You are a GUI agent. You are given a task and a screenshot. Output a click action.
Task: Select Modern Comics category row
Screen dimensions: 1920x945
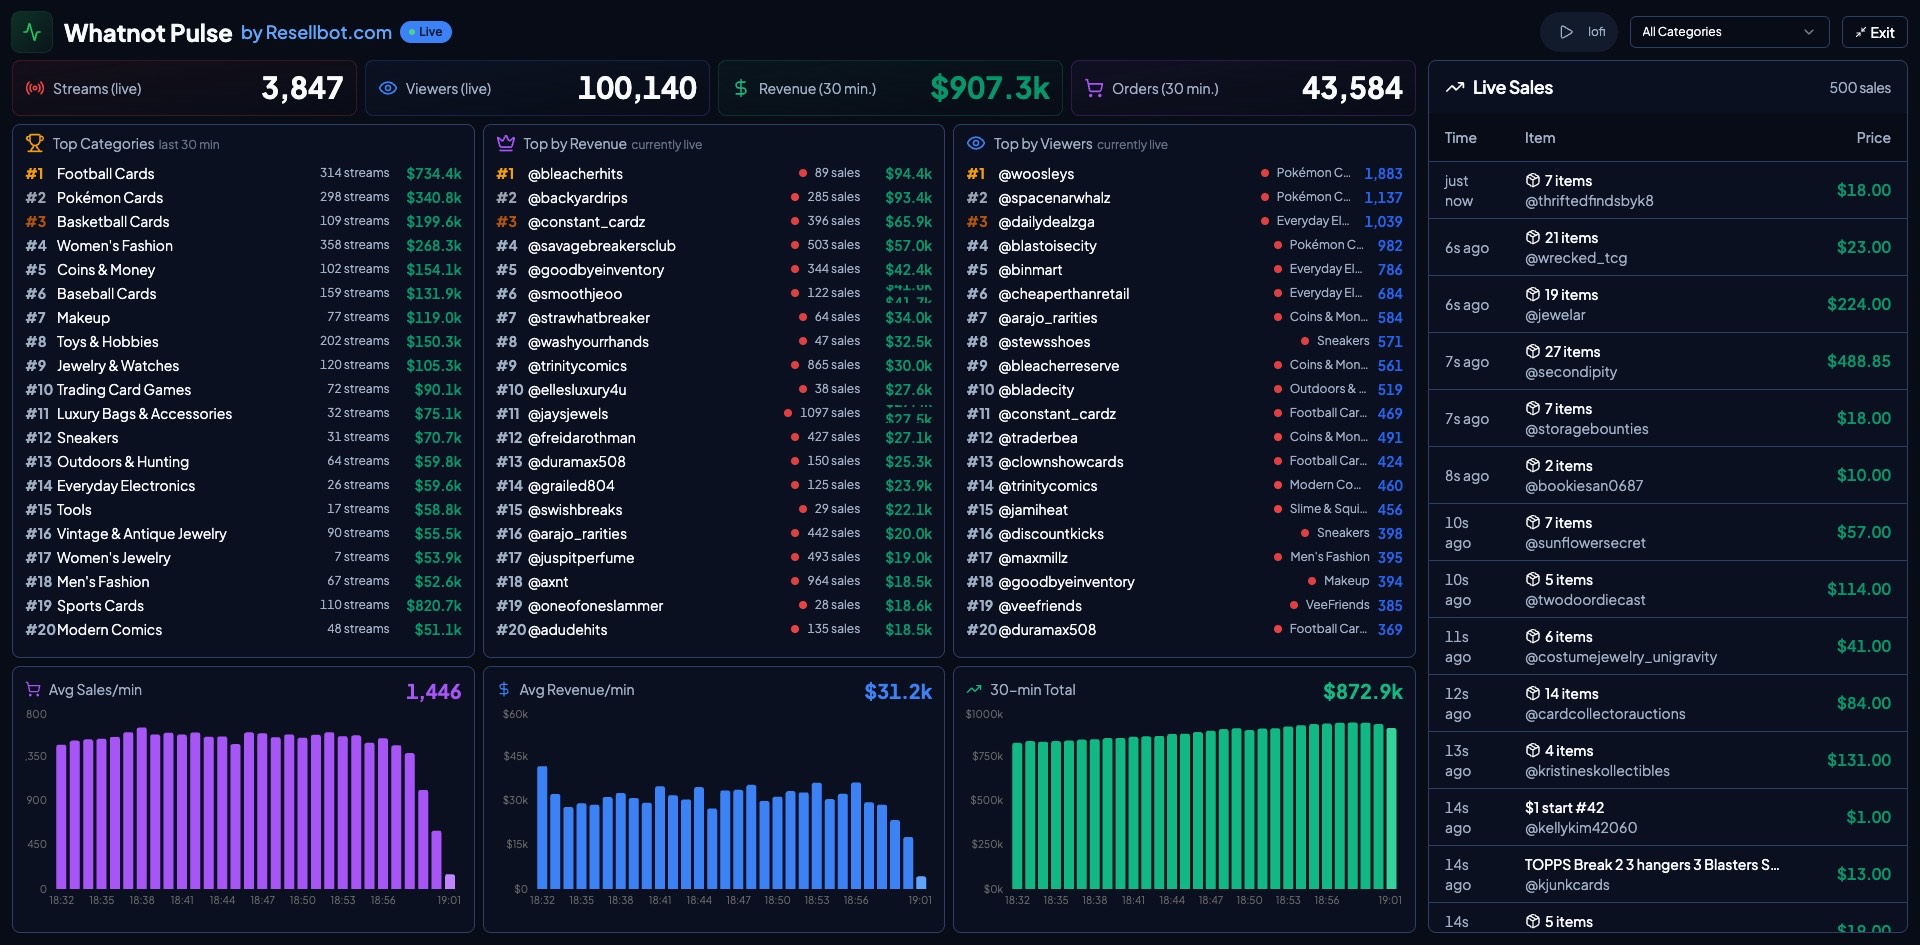tap(243, 629)
